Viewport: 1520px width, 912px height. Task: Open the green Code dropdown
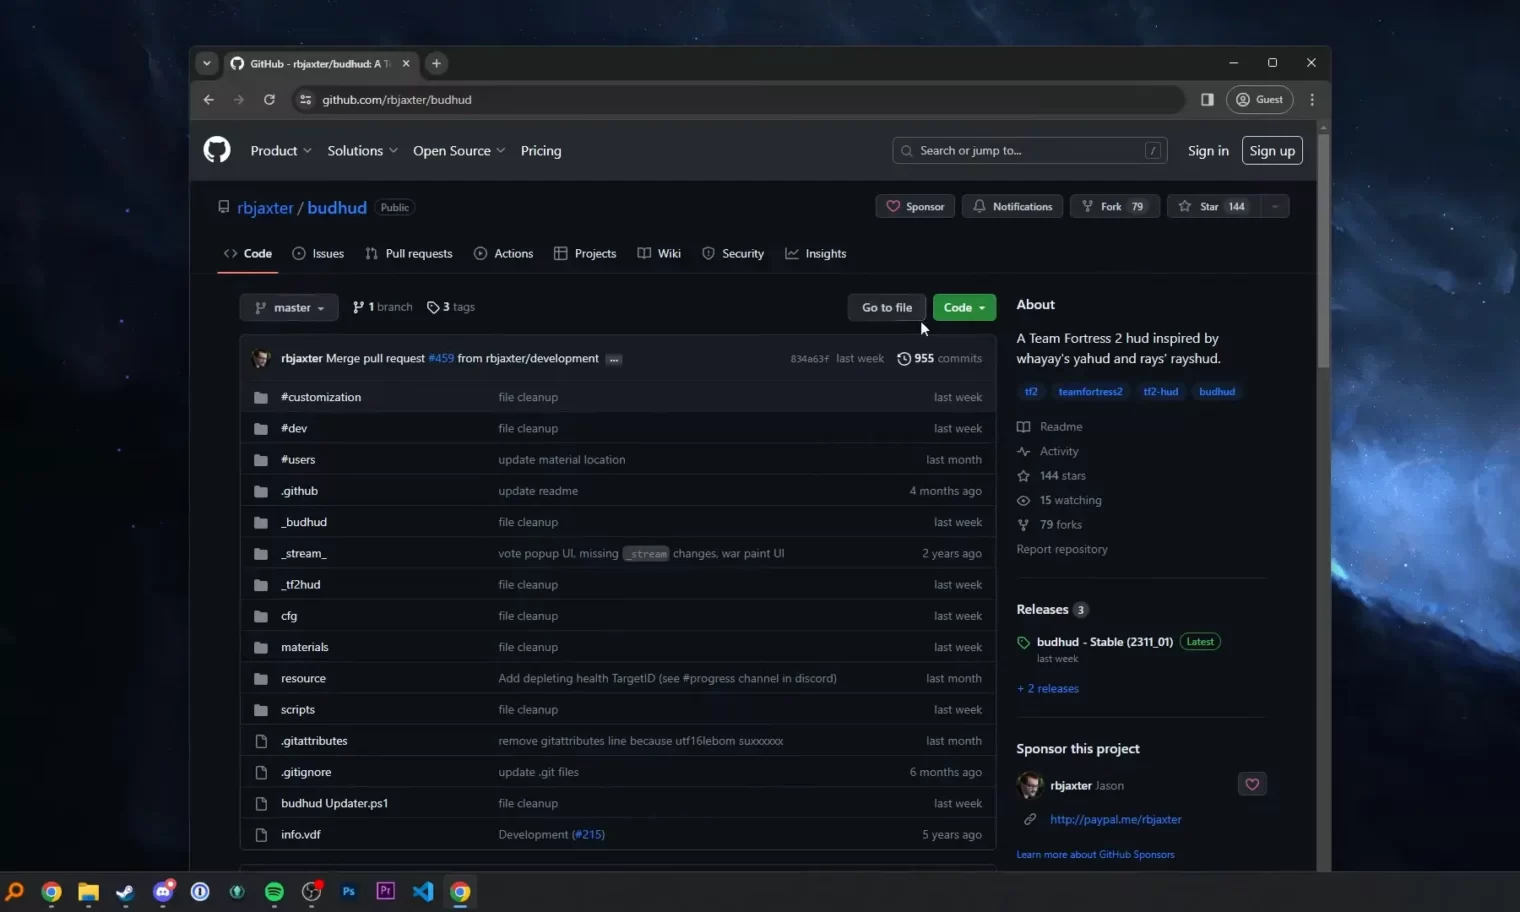point(964,308)
